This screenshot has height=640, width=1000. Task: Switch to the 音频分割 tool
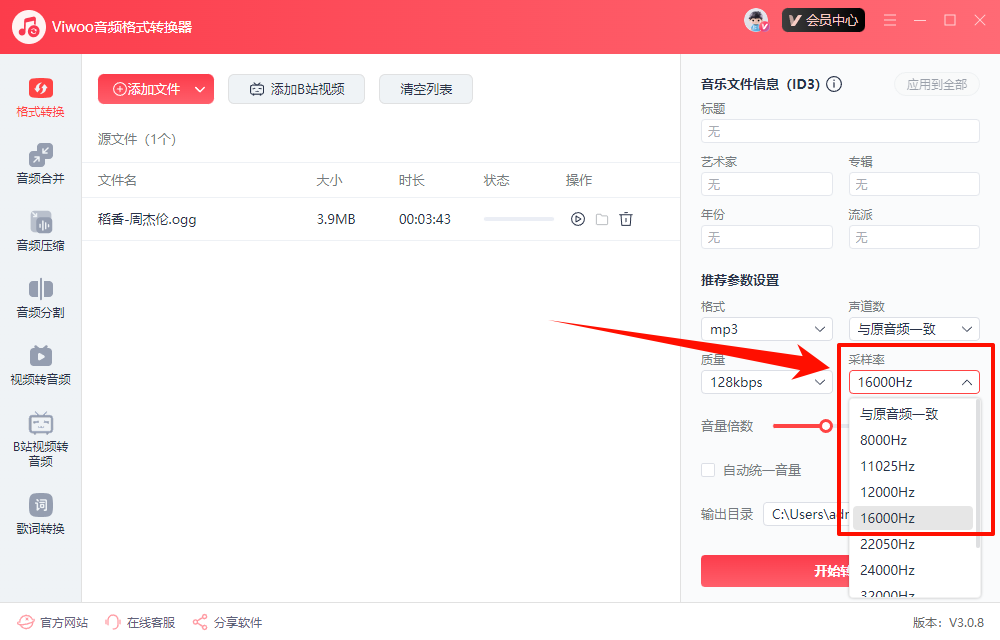(40, 297)
